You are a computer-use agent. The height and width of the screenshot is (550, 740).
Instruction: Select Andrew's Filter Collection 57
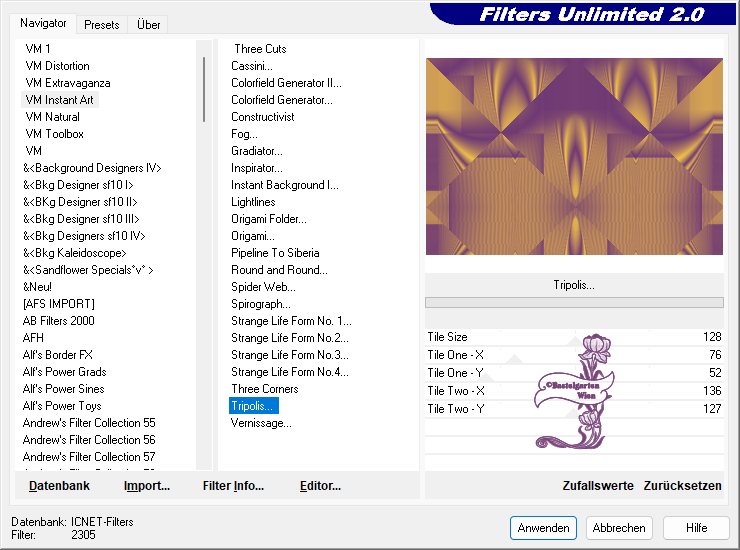pyautogui.click(x=89, y=457)
